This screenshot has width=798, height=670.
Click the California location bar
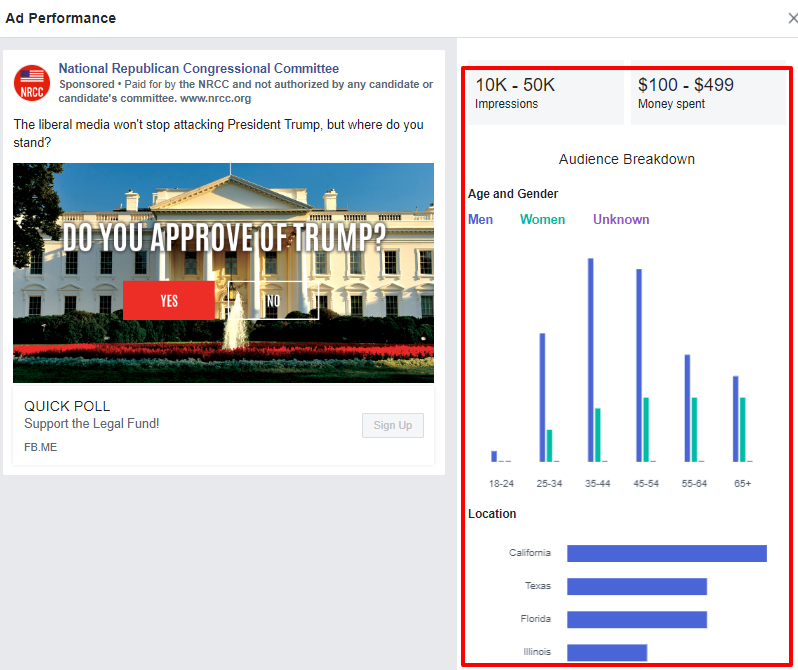pyautogui.click(x=667, y=553)
